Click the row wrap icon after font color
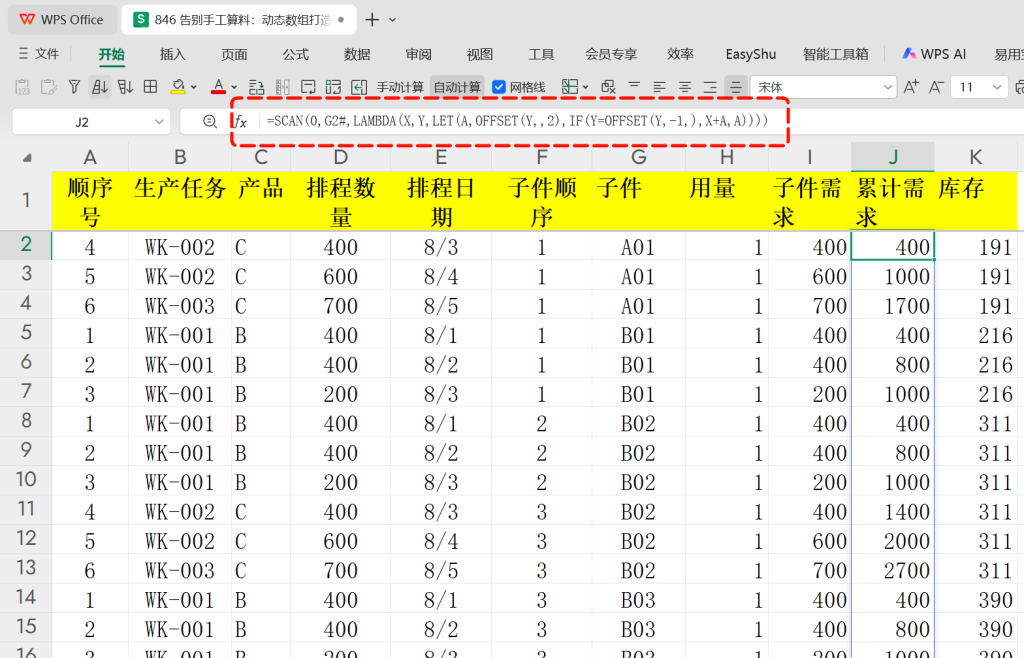The image size is (1024, 658). click(257, 87)
